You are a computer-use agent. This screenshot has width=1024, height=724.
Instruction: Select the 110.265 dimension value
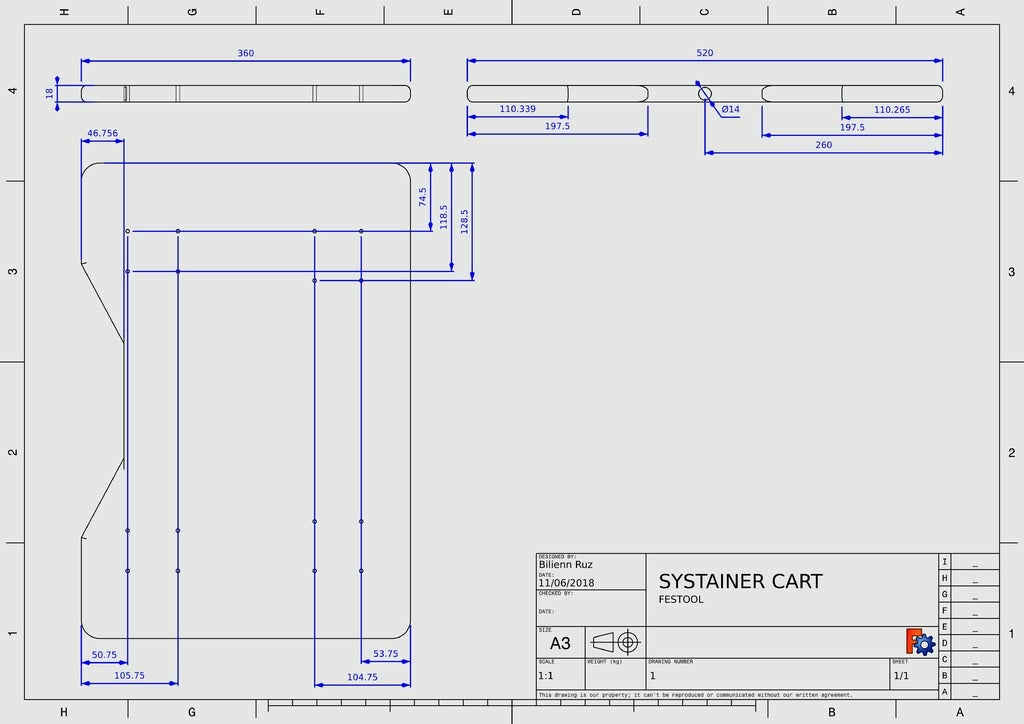pos(891,110)
